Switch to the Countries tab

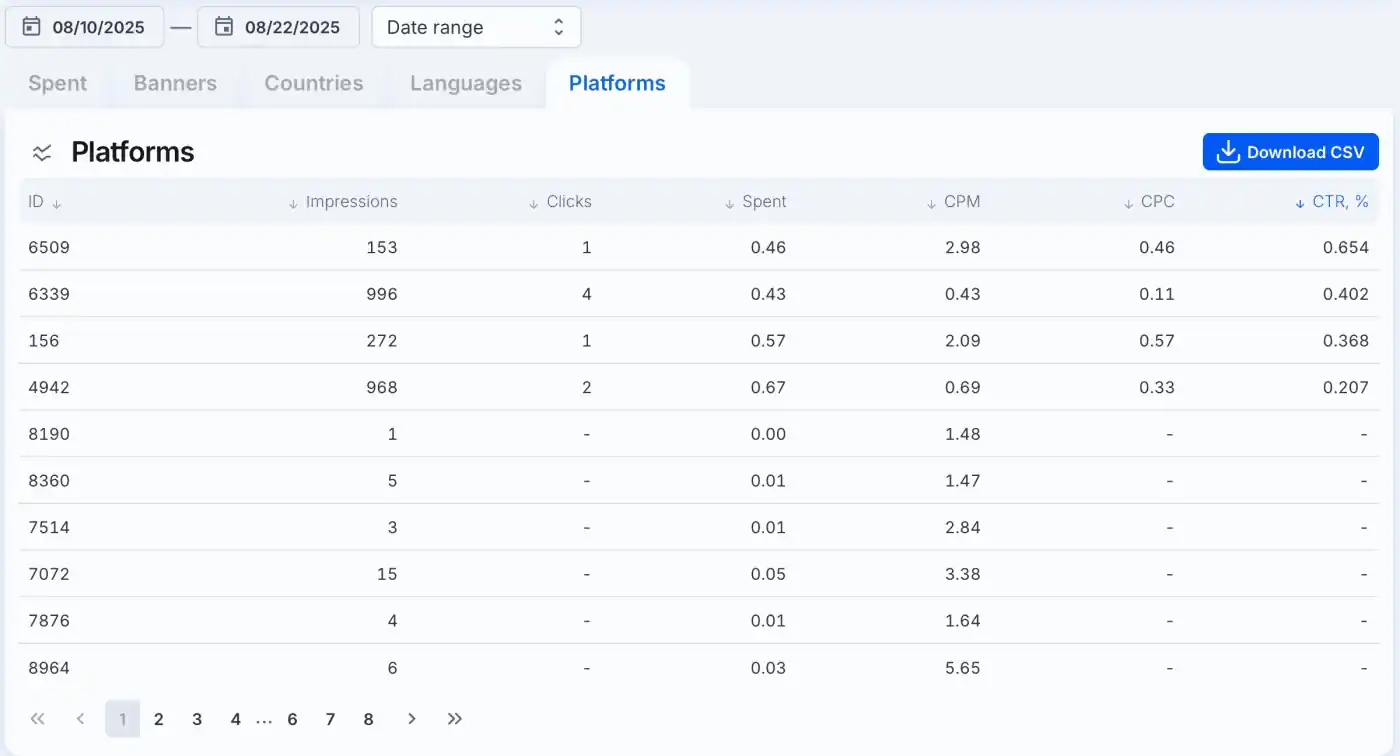314,84
